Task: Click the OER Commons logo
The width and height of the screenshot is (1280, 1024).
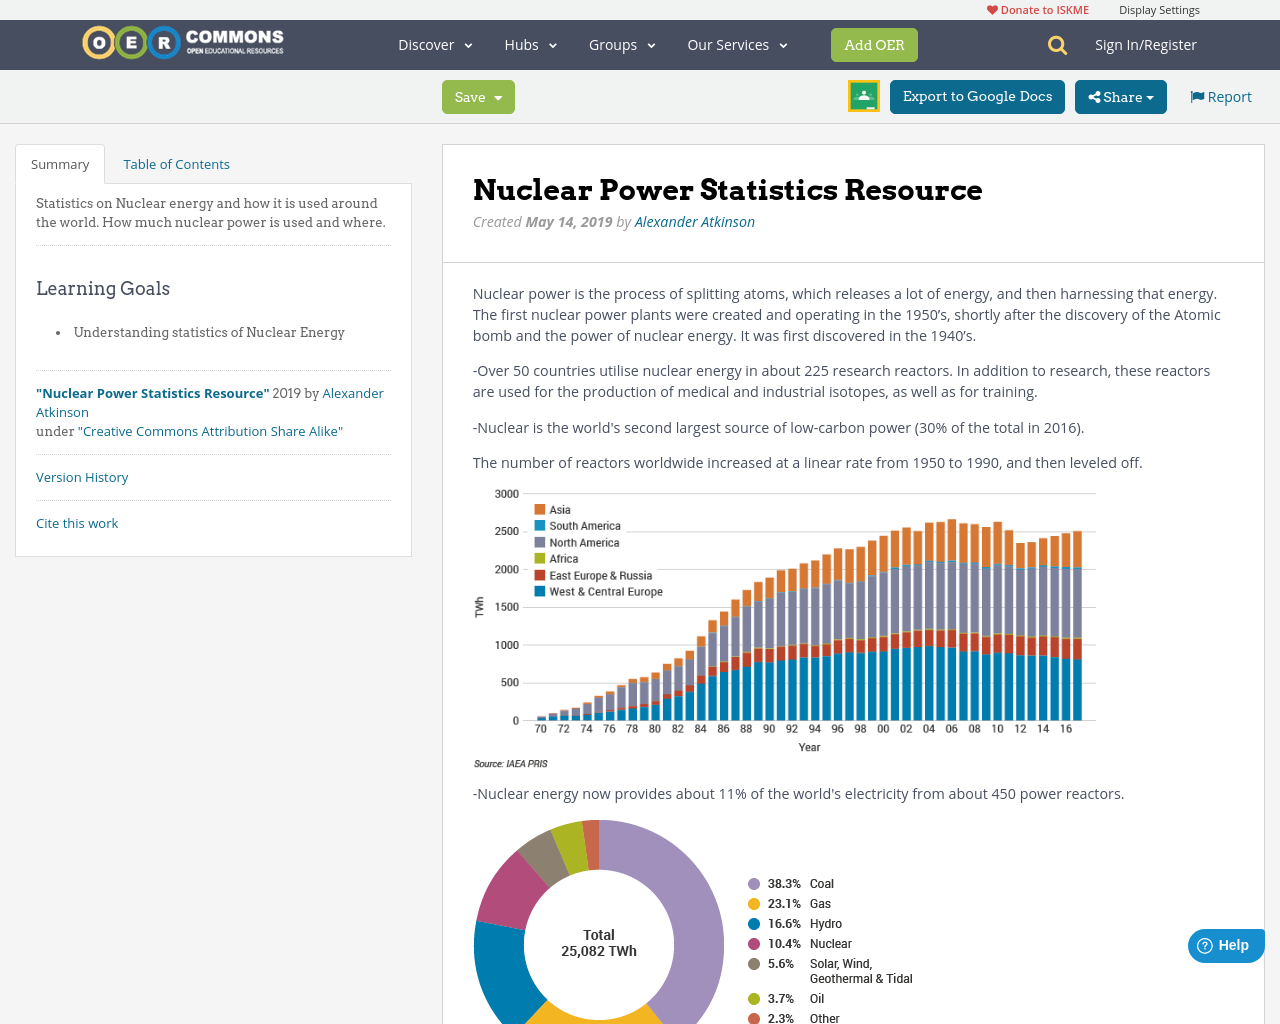Action: tap(182, 41)
